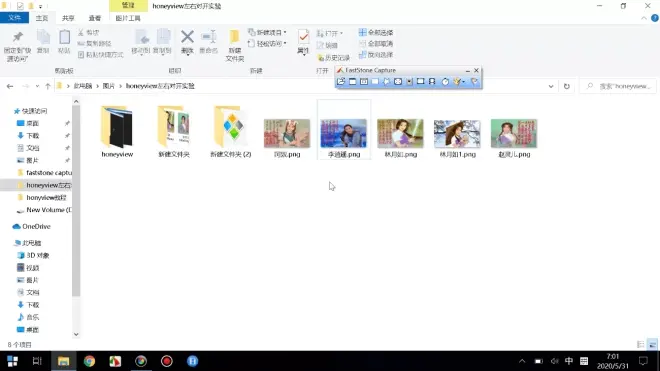Click Paste shortcut in the ribbon

click(101, 55)
